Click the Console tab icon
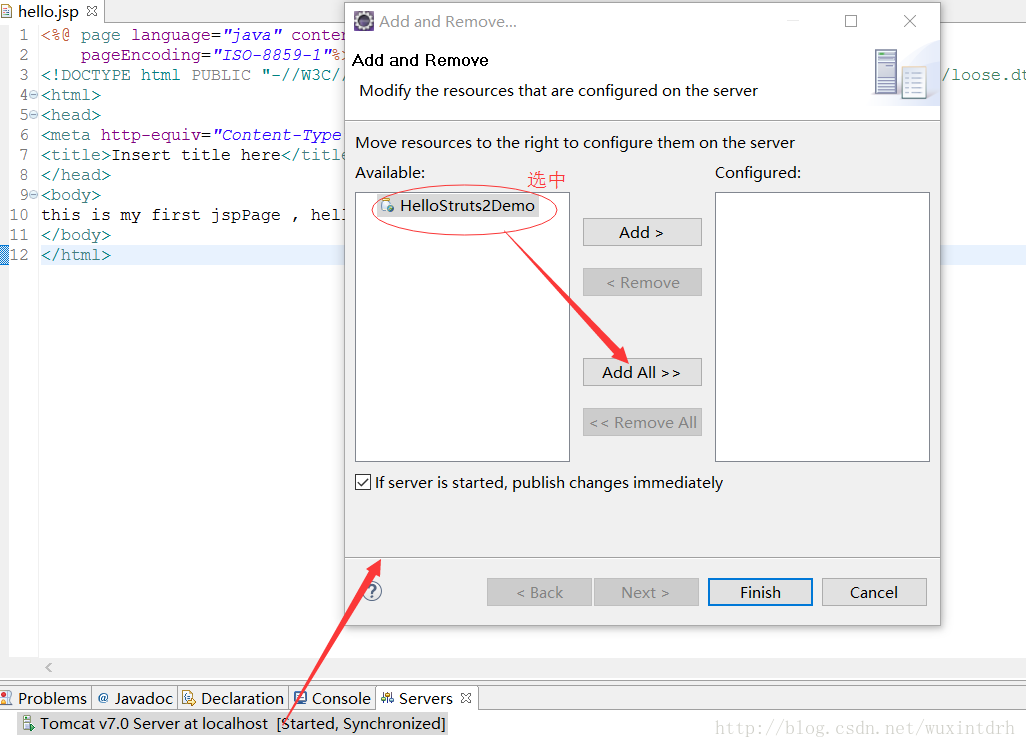This screenshot has height=748, width=1026. coord(300,698)
